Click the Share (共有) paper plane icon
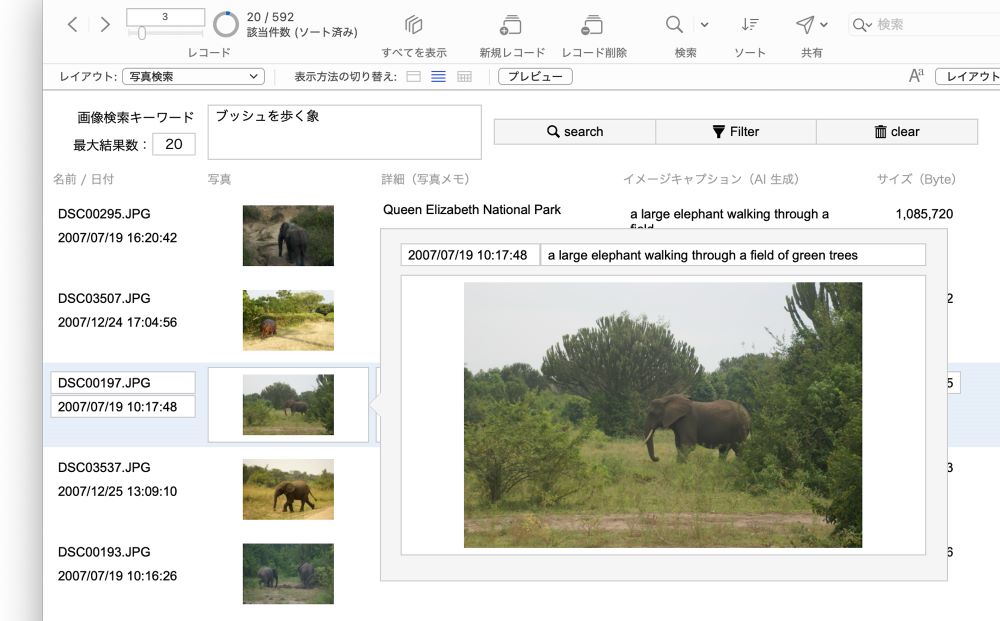Image resolution: width=1000 pixels, height=621 pixels. click(805, 24)
